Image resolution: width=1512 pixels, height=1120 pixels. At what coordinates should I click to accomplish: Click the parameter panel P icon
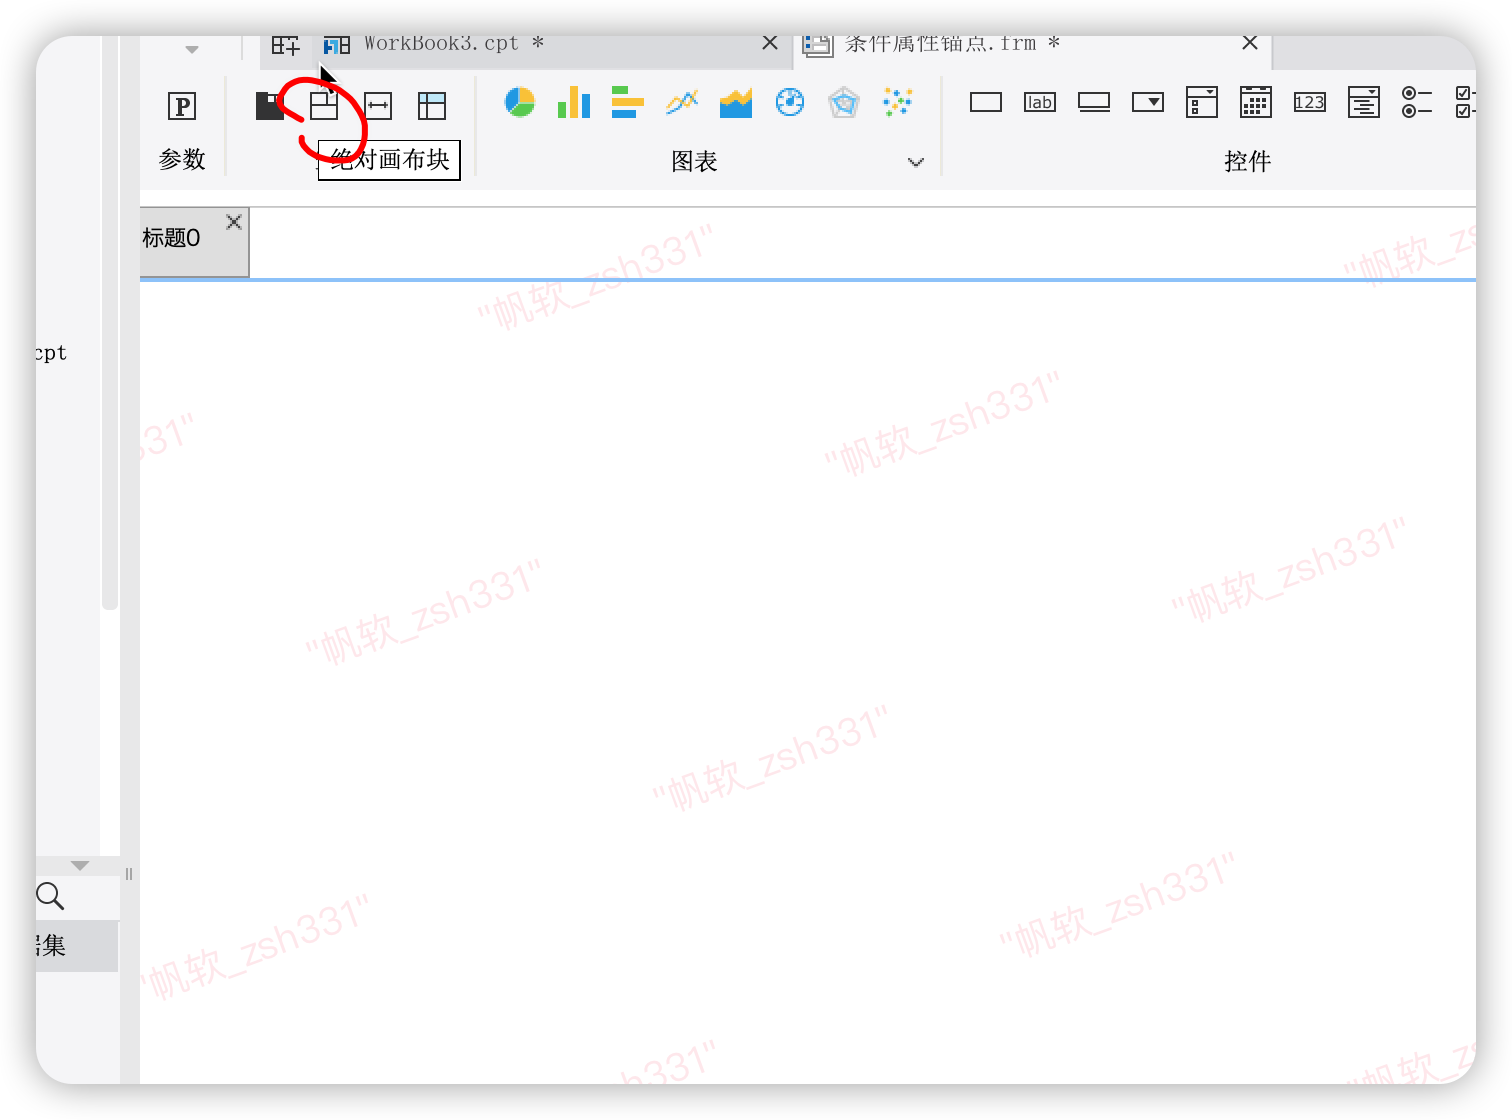(x=182, y=106)
